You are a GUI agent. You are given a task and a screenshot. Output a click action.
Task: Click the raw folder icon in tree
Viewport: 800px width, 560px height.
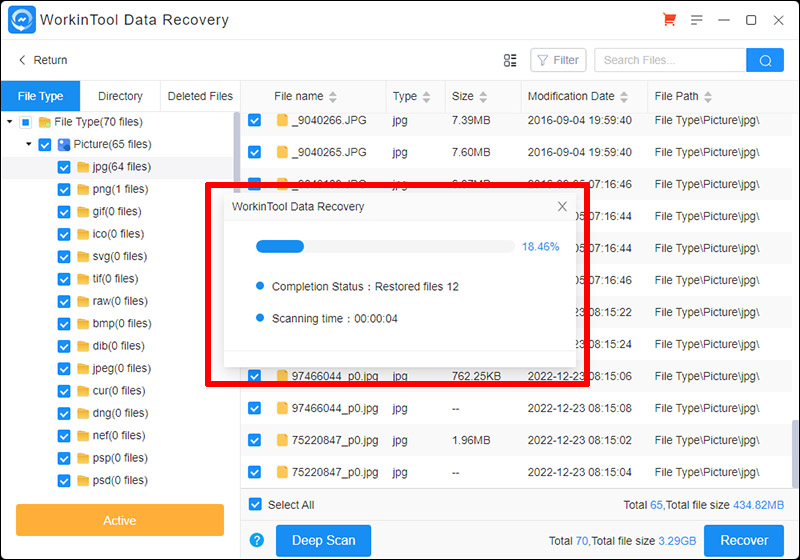coord(83,301)
